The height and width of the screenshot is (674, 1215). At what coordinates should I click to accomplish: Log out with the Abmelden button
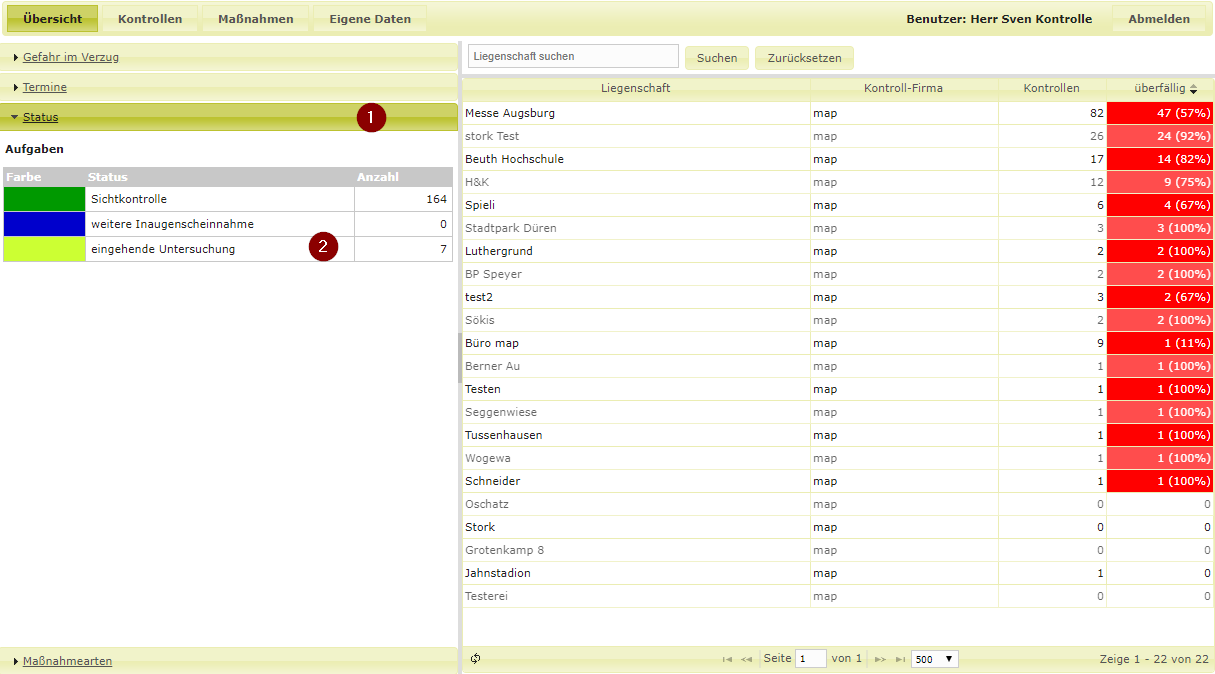click(x=1159, y=19)
